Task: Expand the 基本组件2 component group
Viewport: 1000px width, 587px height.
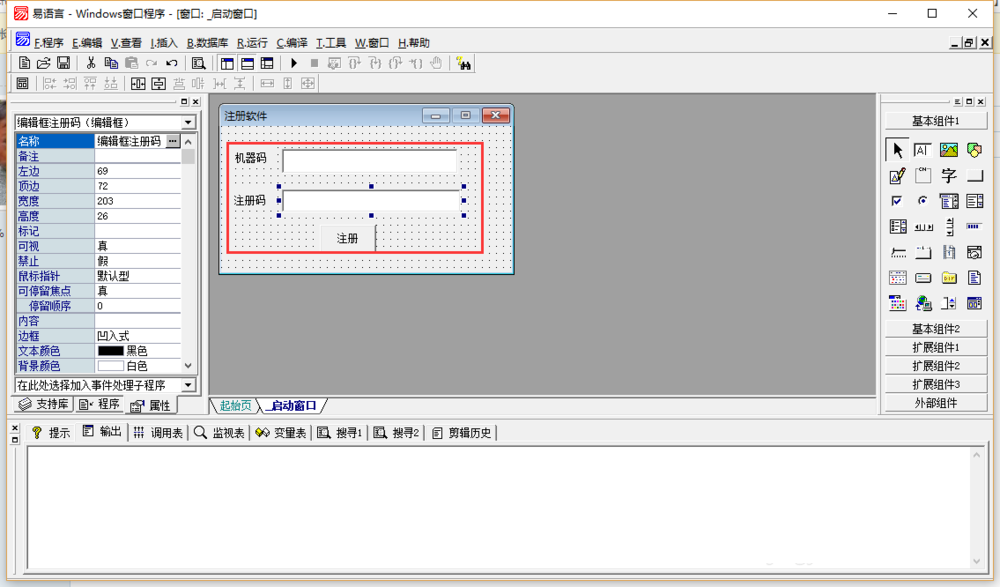Action: point(935,329)
